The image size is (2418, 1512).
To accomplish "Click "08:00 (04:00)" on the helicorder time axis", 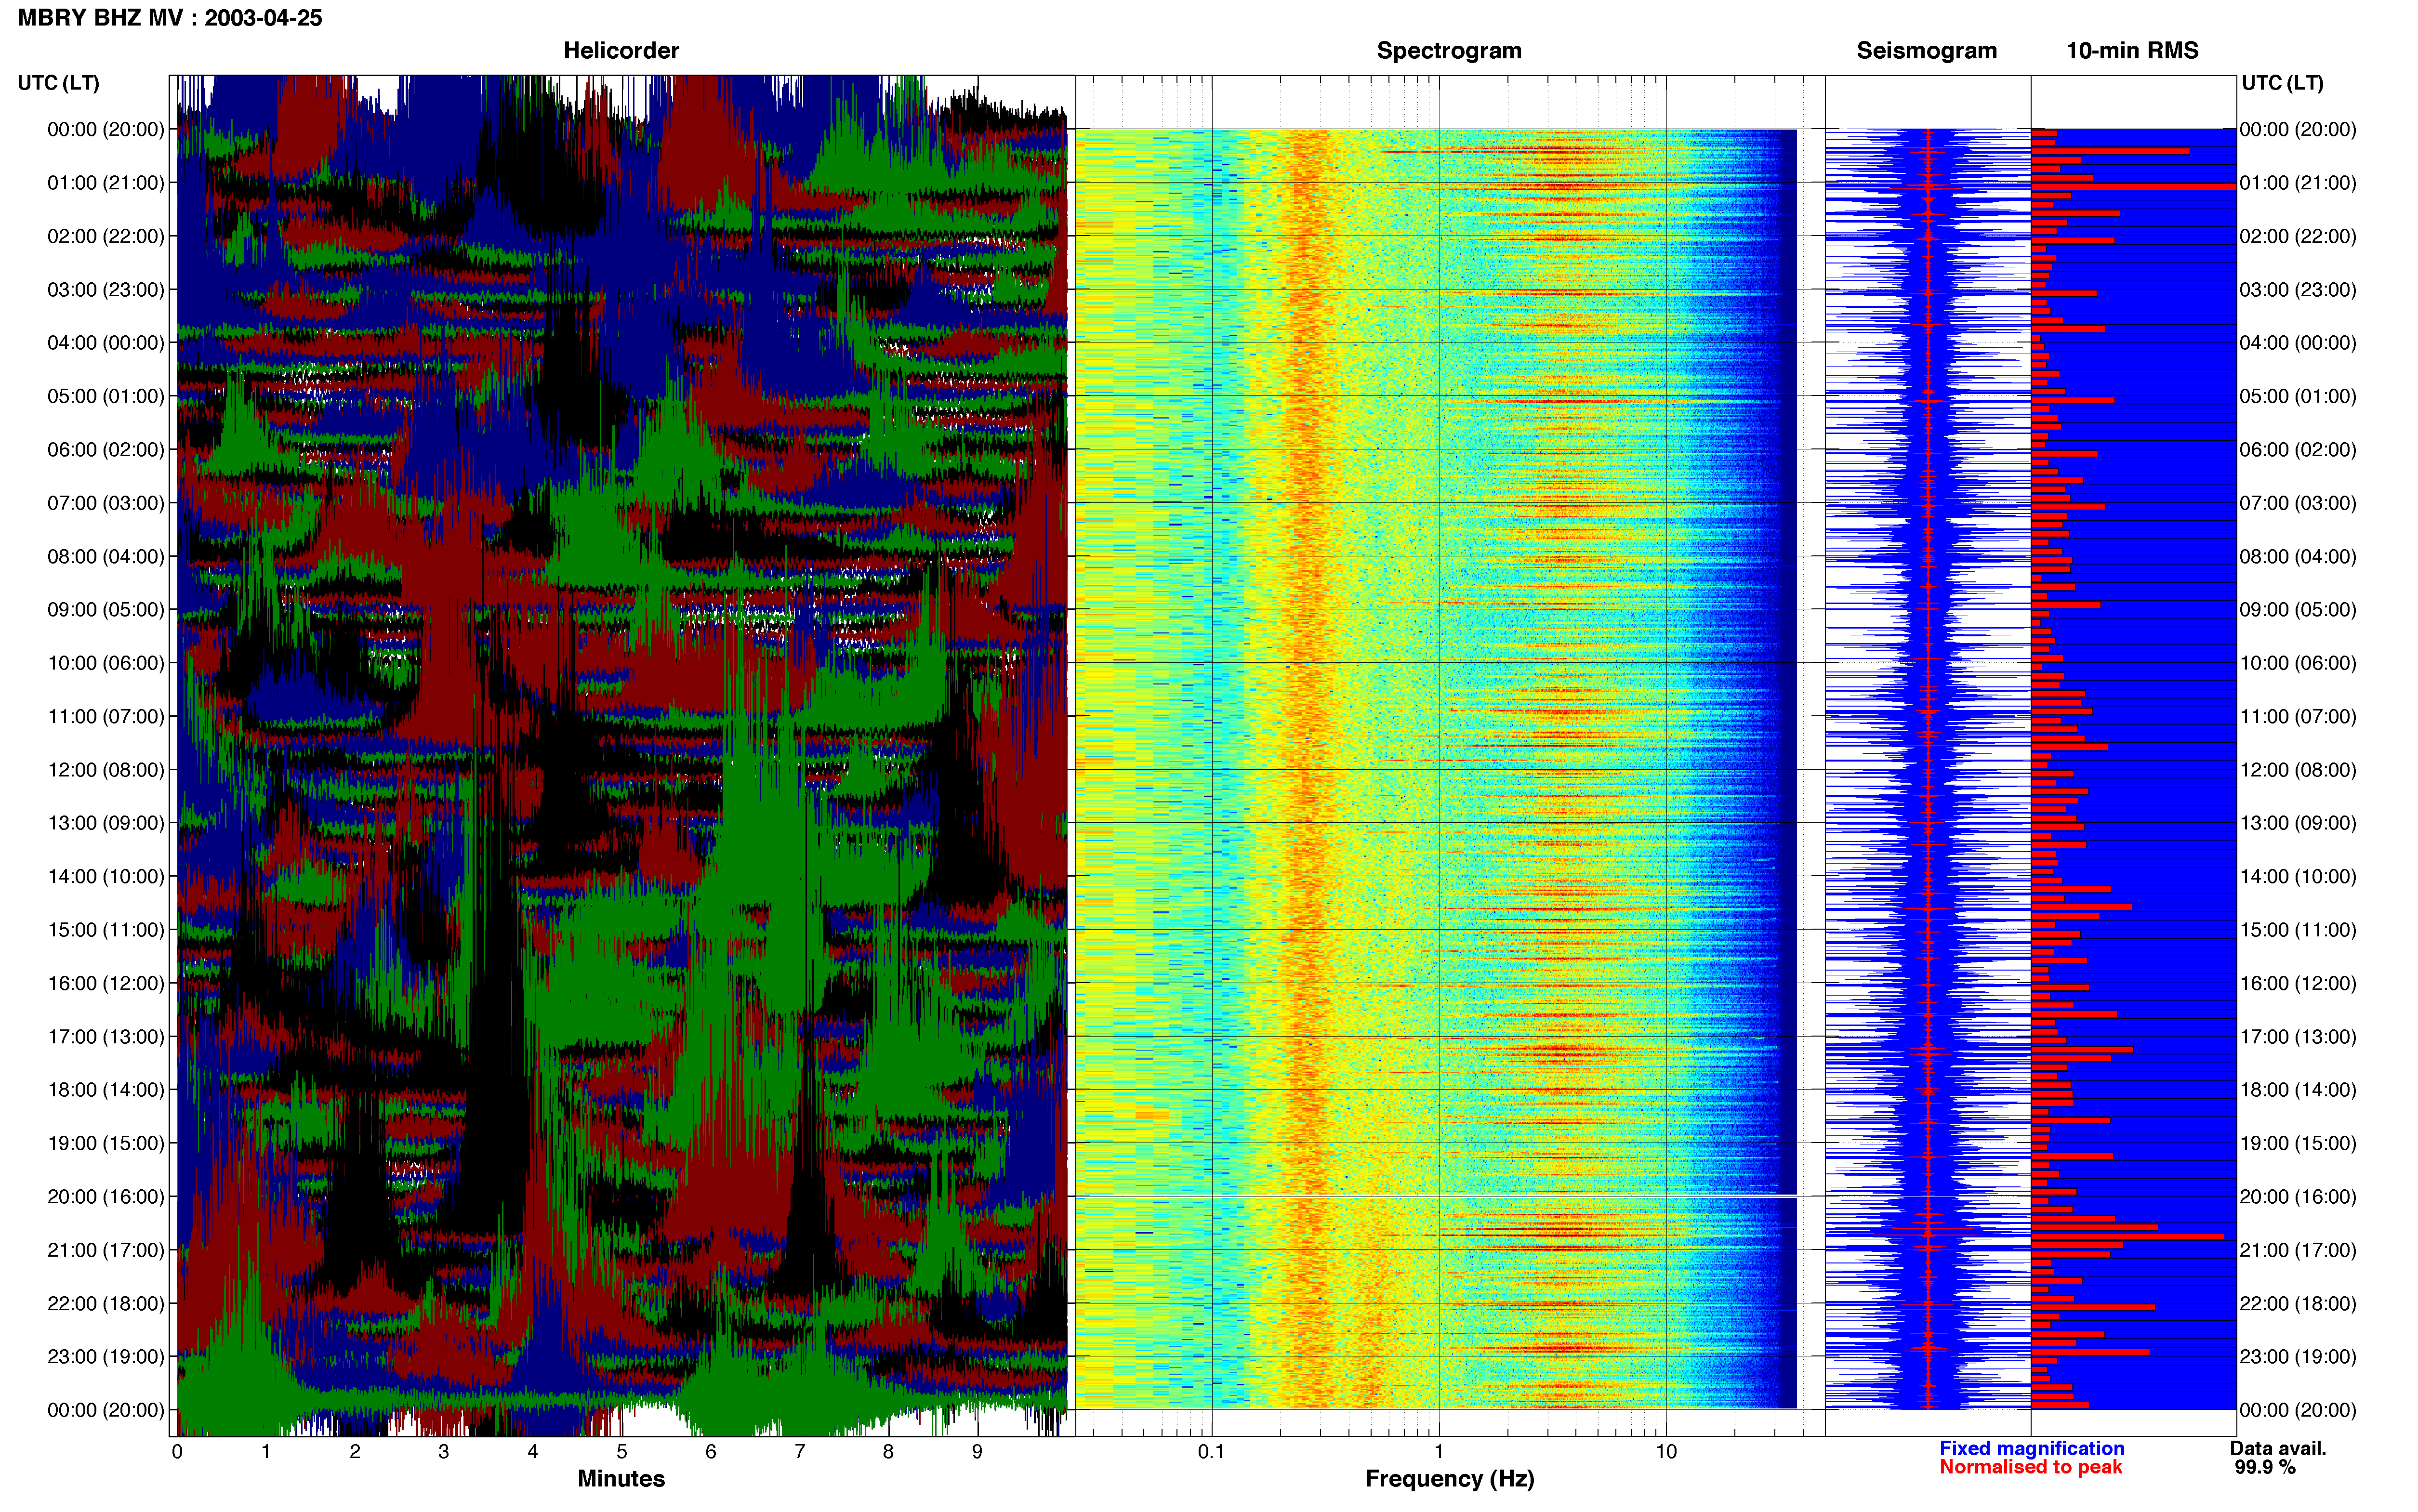I will click(x=106, y=556).
